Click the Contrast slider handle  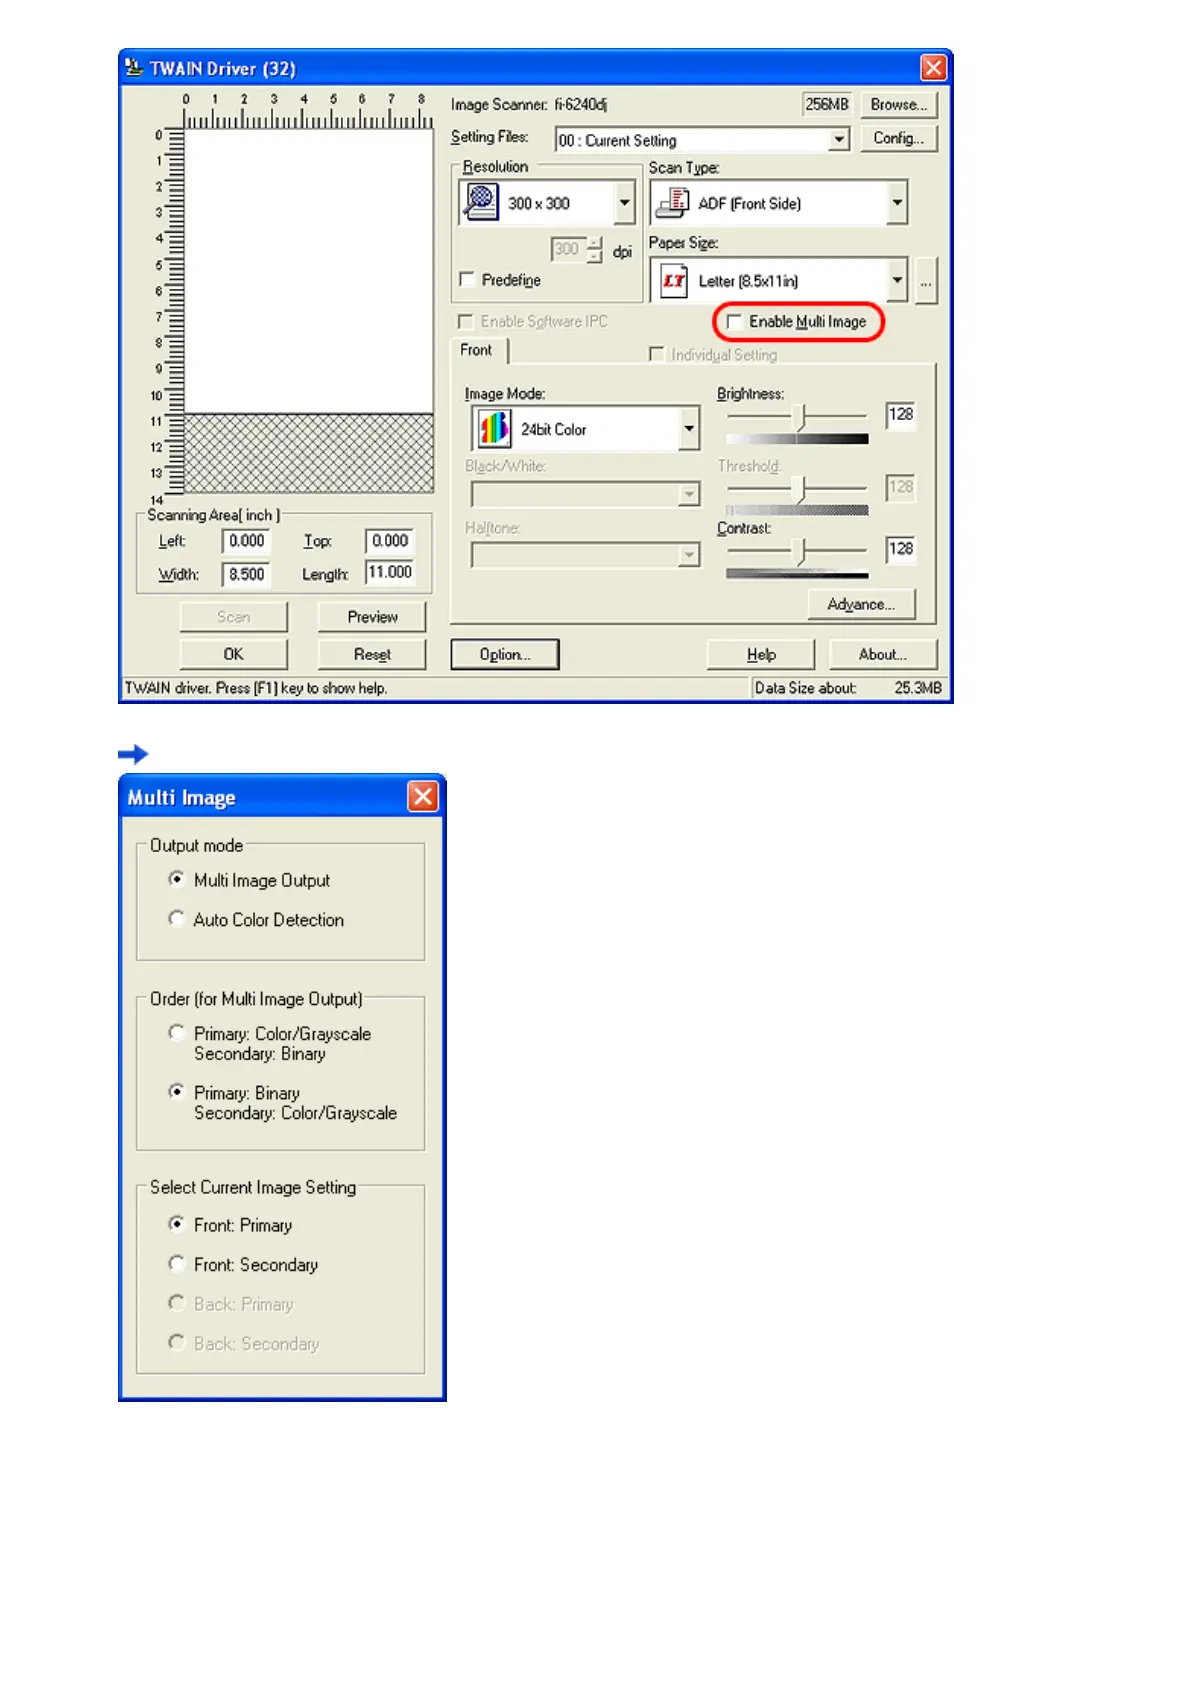pyautogui.click(x=798, y=551)
